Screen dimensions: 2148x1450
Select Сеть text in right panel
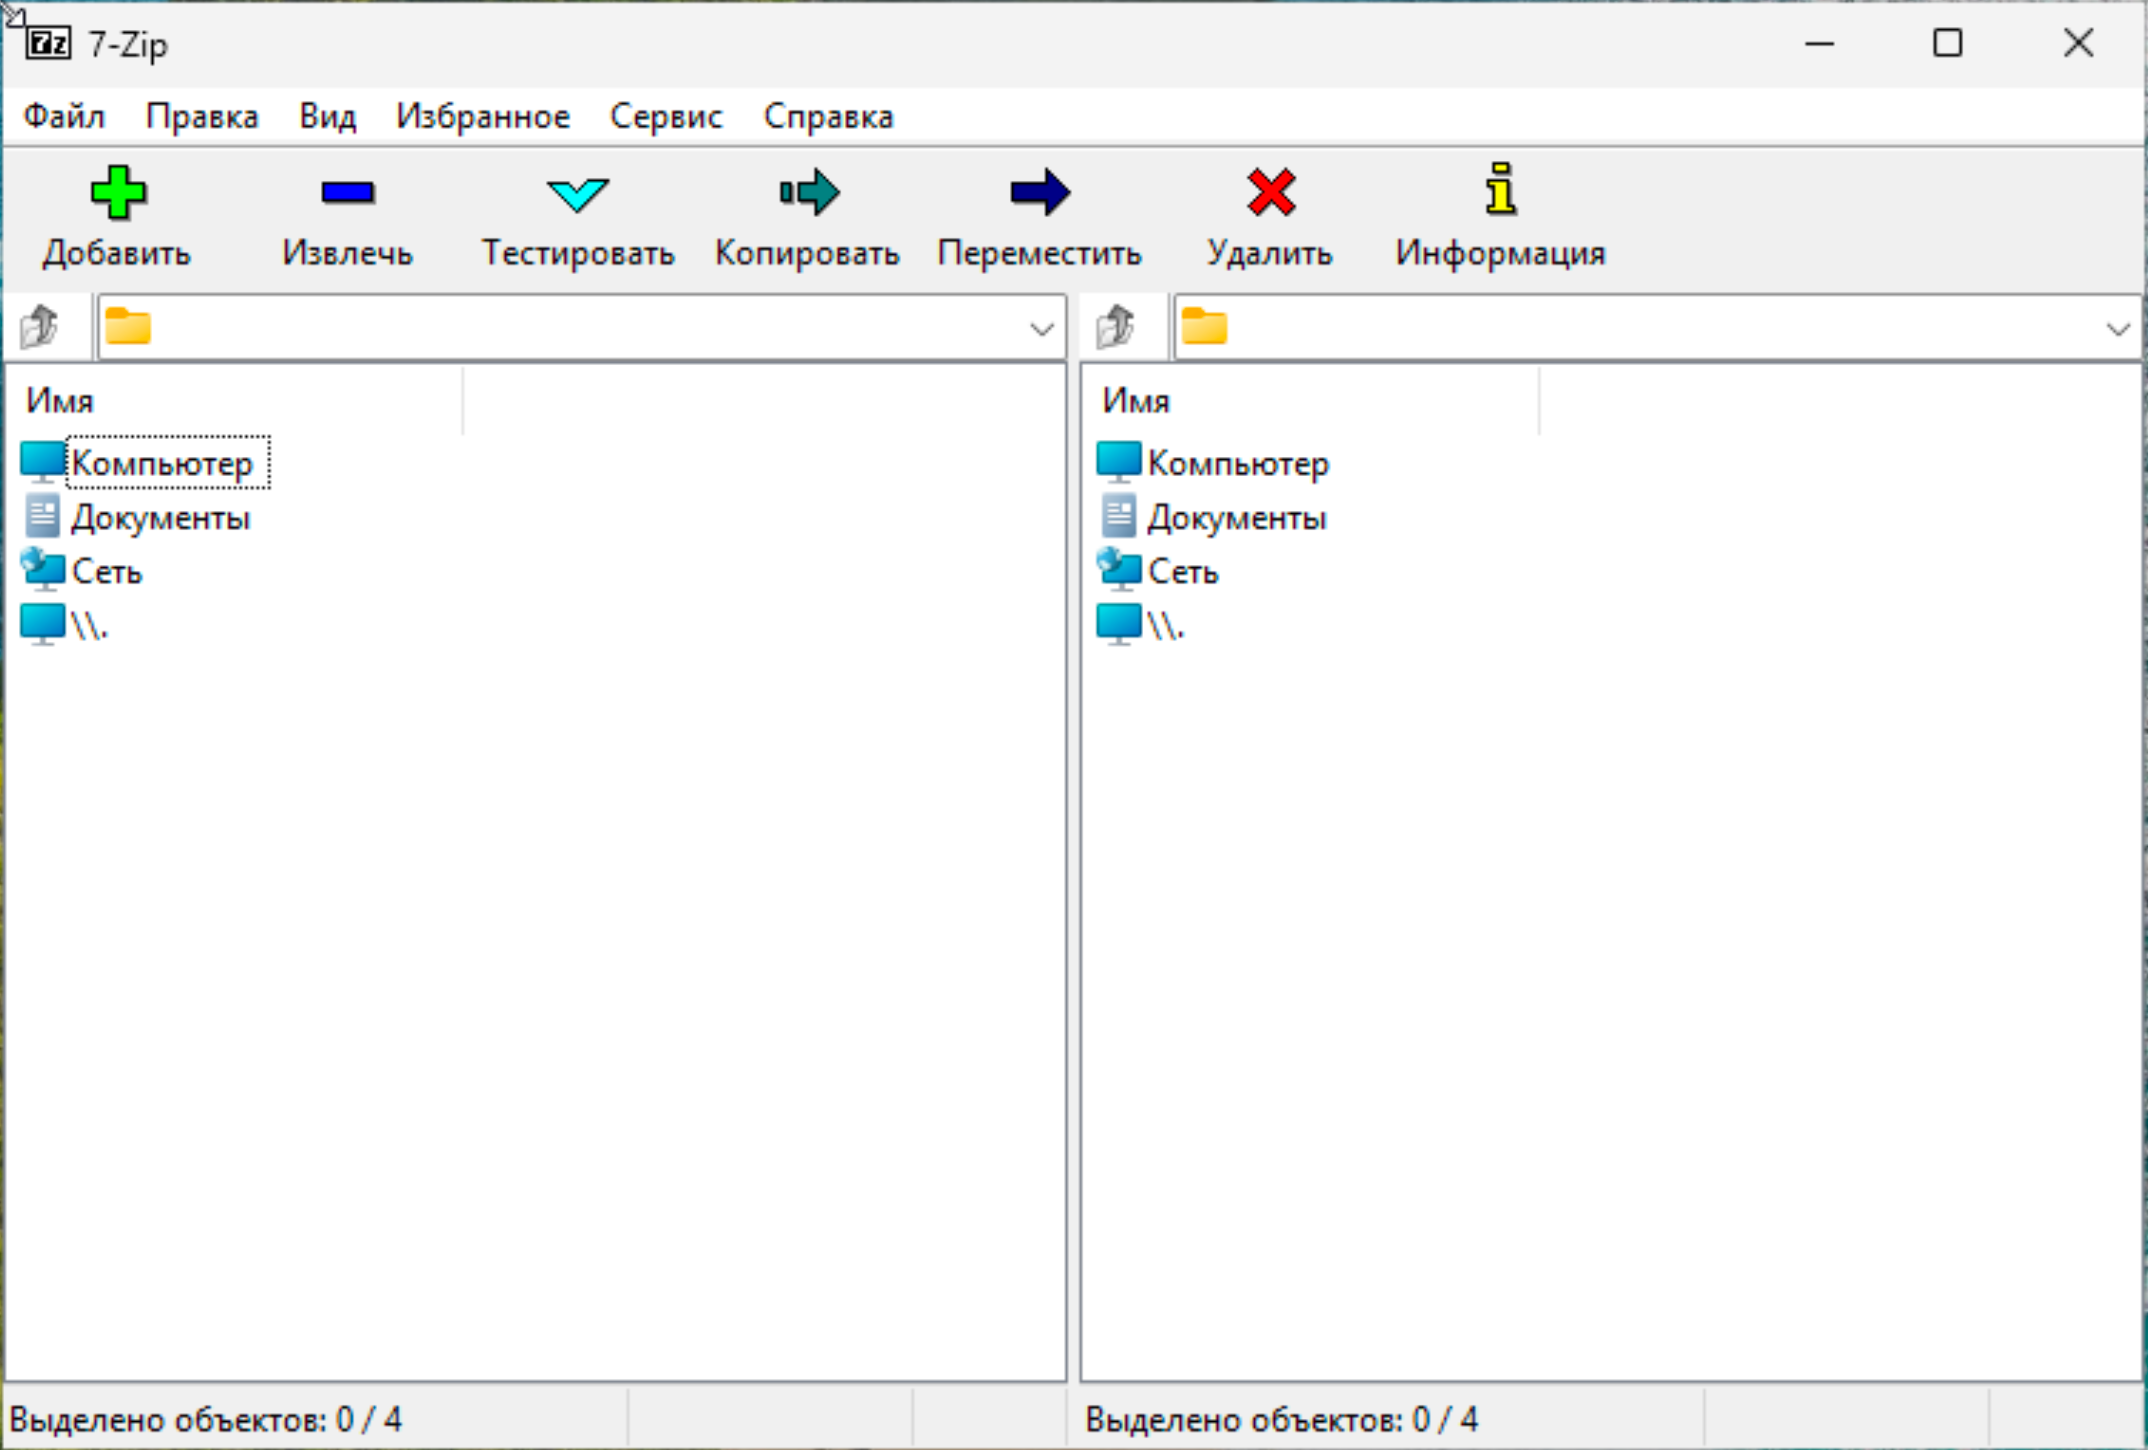pos(1183,571)
